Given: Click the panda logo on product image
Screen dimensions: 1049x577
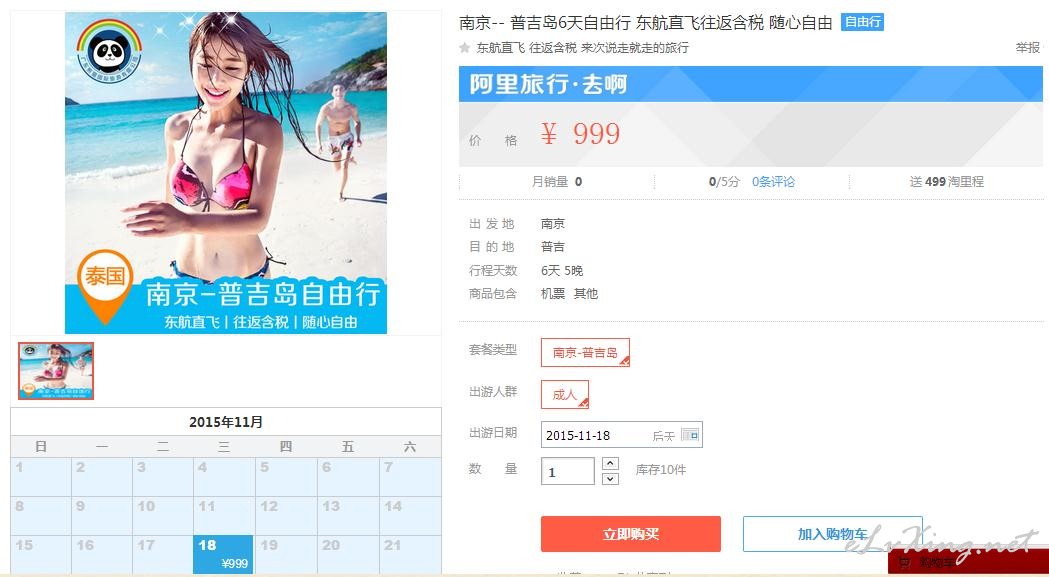Looking at the screenshot, I should coord(110,51).
